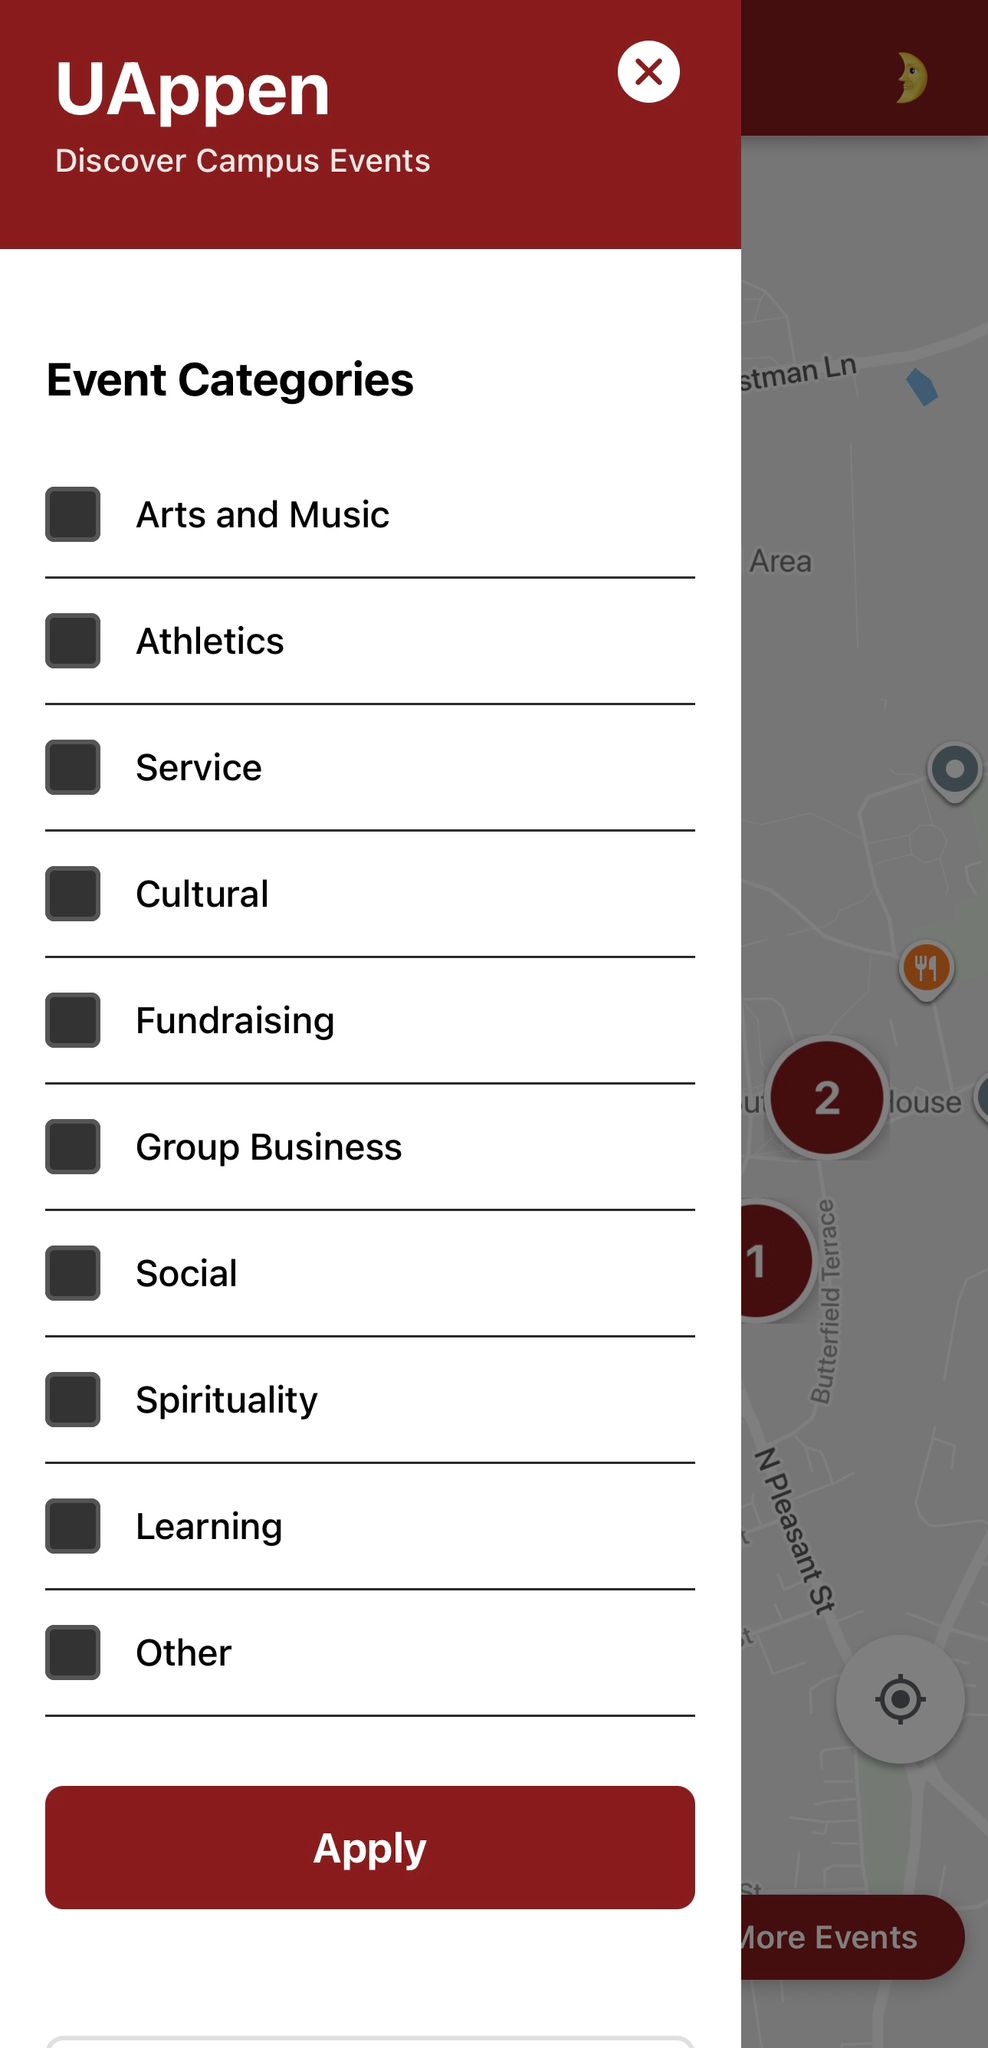Tap the current location crosshair button
This screenshot has height=2048, width=988.
(x=900, y=1699)
